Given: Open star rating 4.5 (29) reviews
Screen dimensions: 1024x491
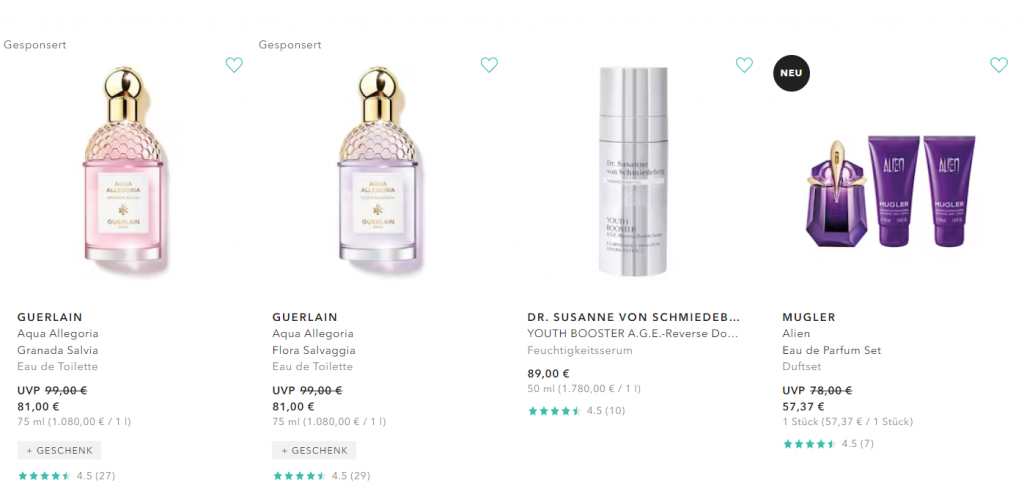Looking at the screenshot, I should 321,476.
